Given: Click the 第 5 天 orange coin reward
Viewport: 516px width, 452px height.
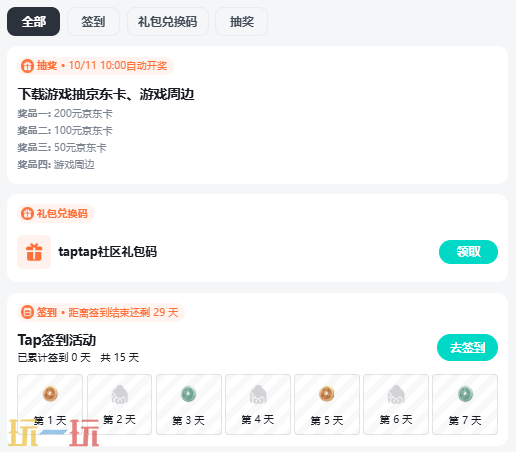Looking at the screenshot, I should click(x=327, y=394).
